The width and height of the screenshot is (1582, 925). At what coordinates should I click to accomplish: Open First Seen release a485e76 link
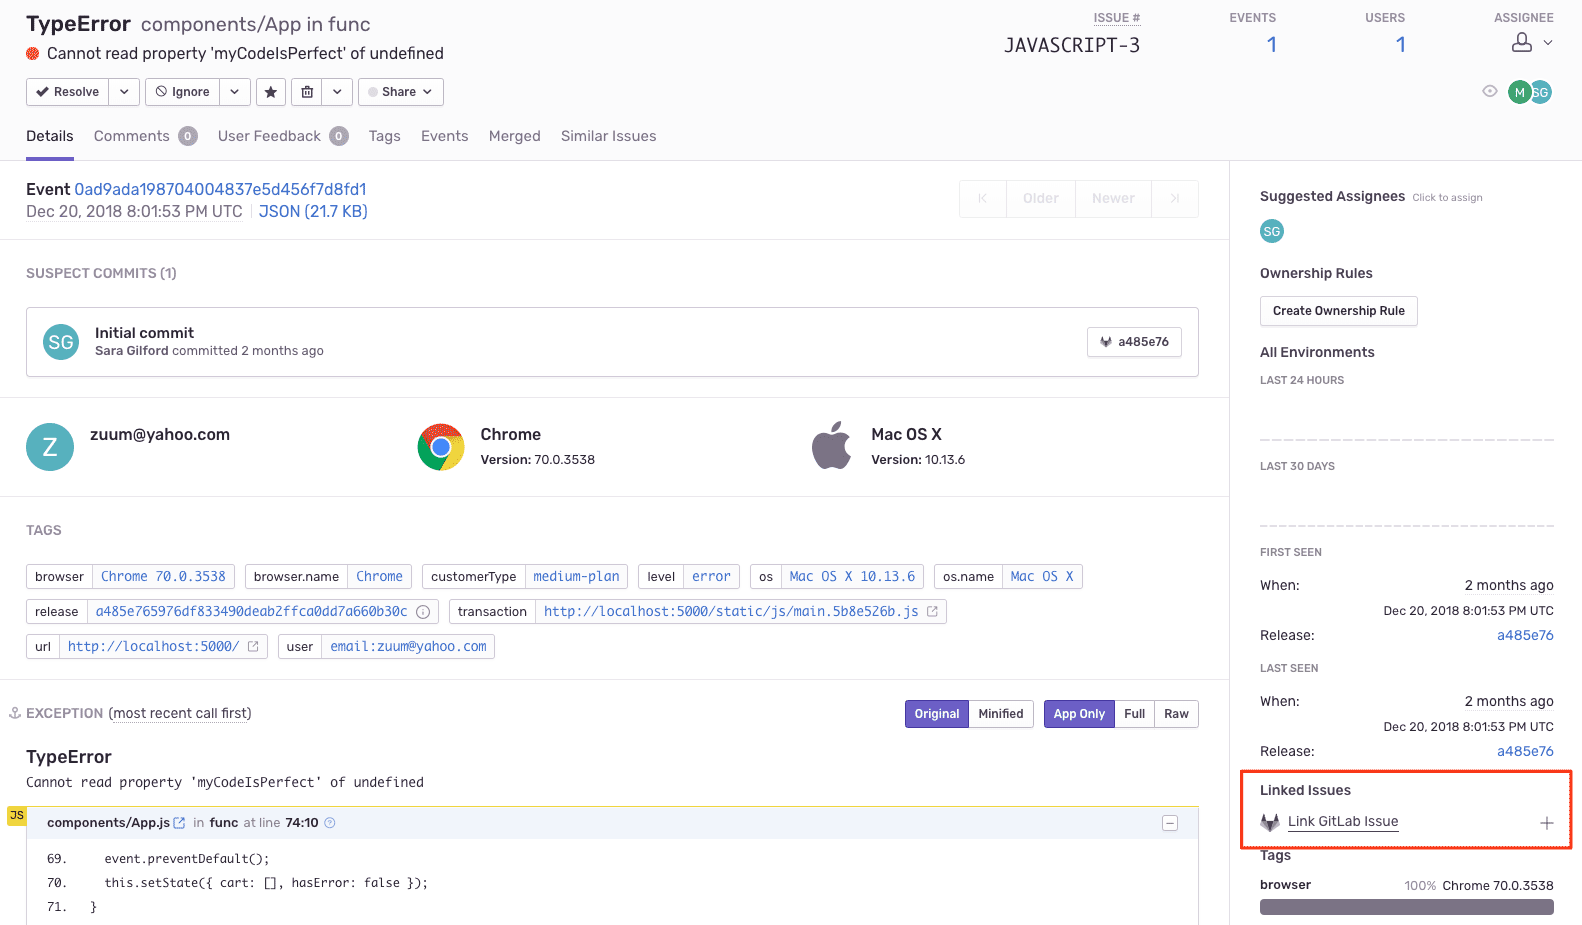pos(1525,636)
